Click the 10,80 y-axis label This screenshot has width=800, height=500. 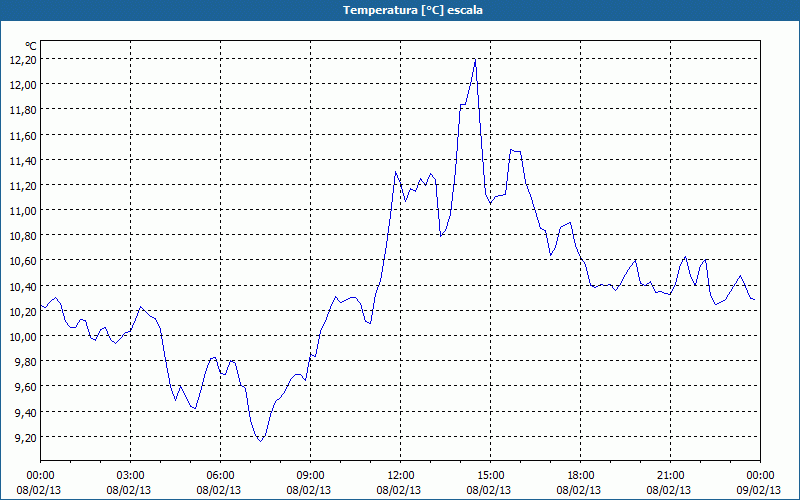(23, 236)
